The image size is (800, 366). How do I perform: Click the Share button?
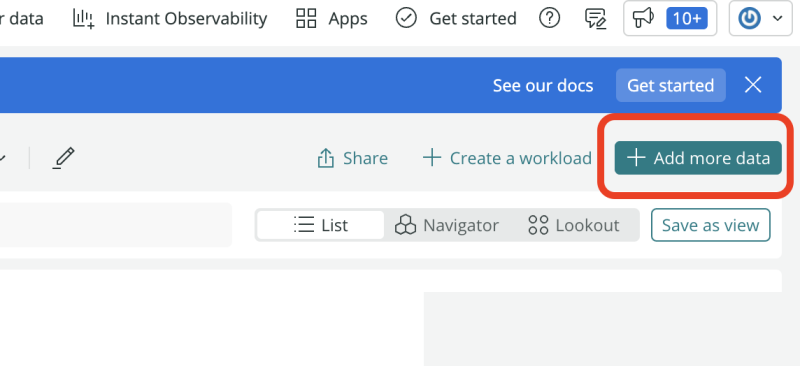point(352,158)
